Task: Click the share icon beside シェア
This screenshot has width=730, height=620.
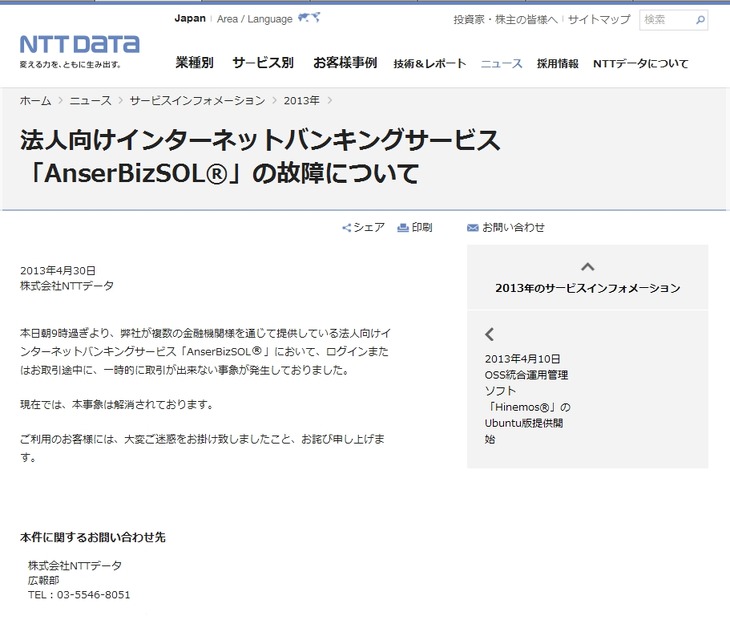Action: click(346, 228)
